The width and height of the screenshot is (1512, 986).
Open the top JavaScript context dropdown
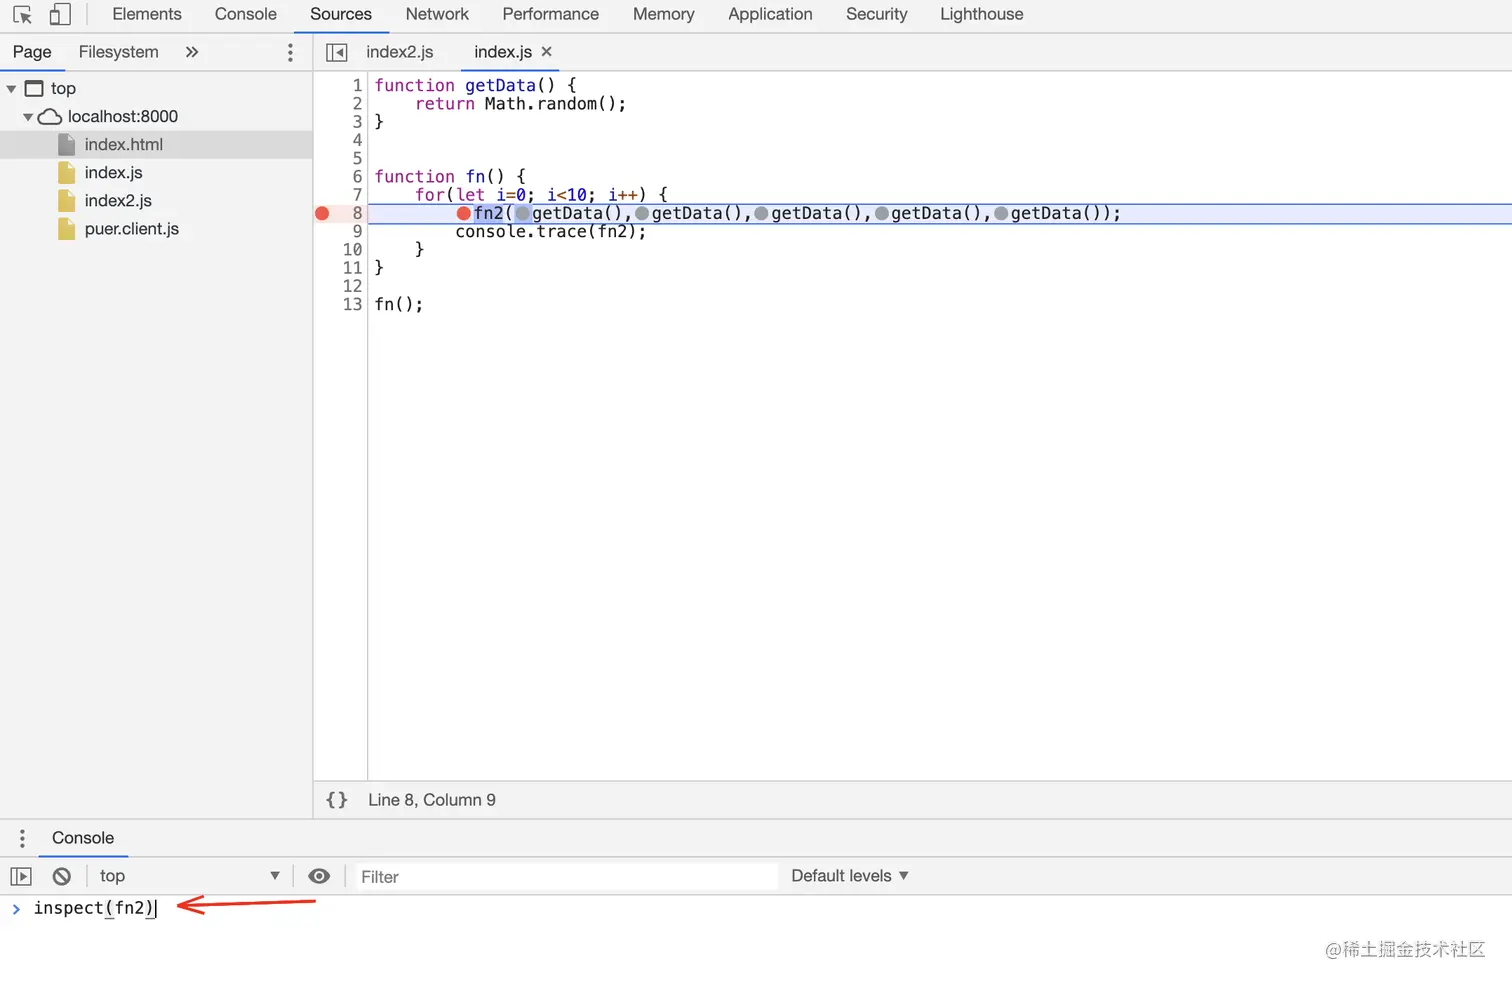pyautogui.click(x=189, y=876)
